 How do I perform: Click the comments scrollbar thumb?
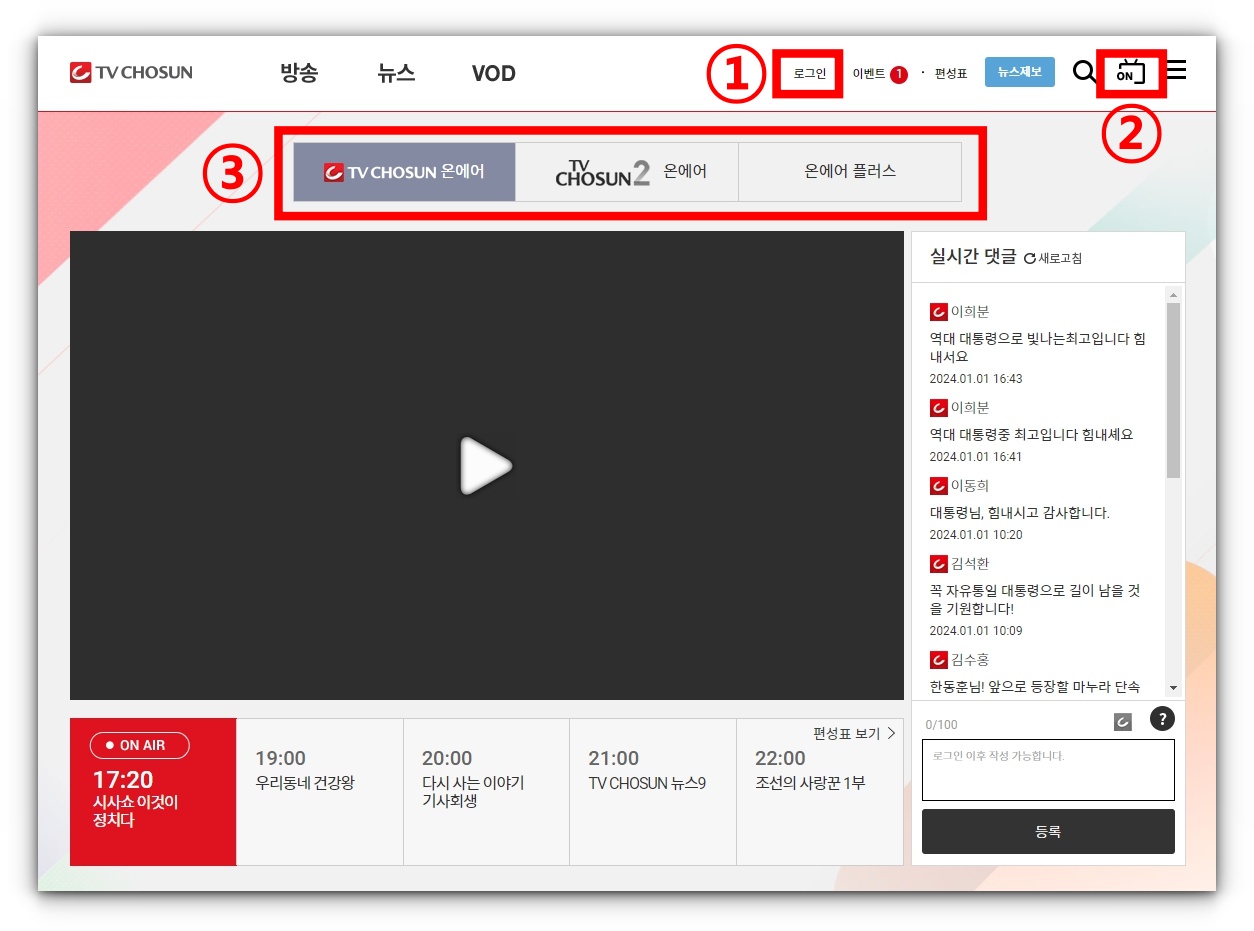[x=1173, y=390]
